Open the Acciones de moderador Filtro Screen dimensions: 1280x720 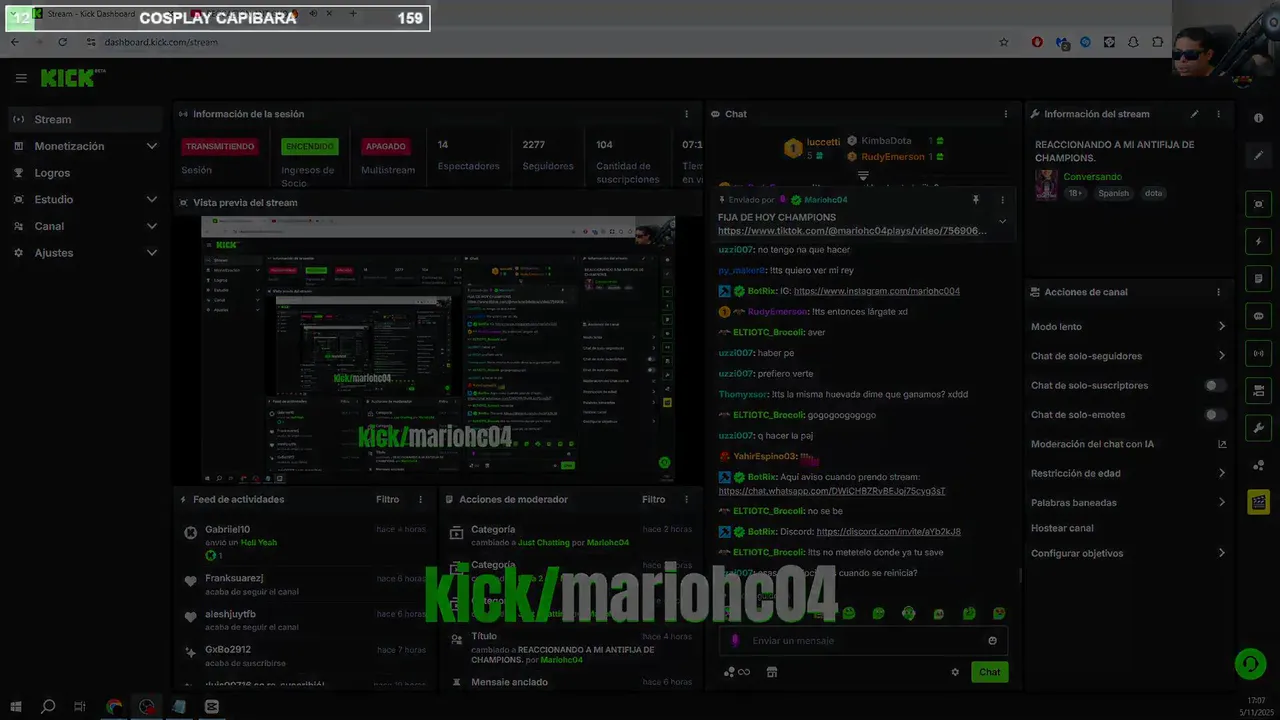[653, 499]
